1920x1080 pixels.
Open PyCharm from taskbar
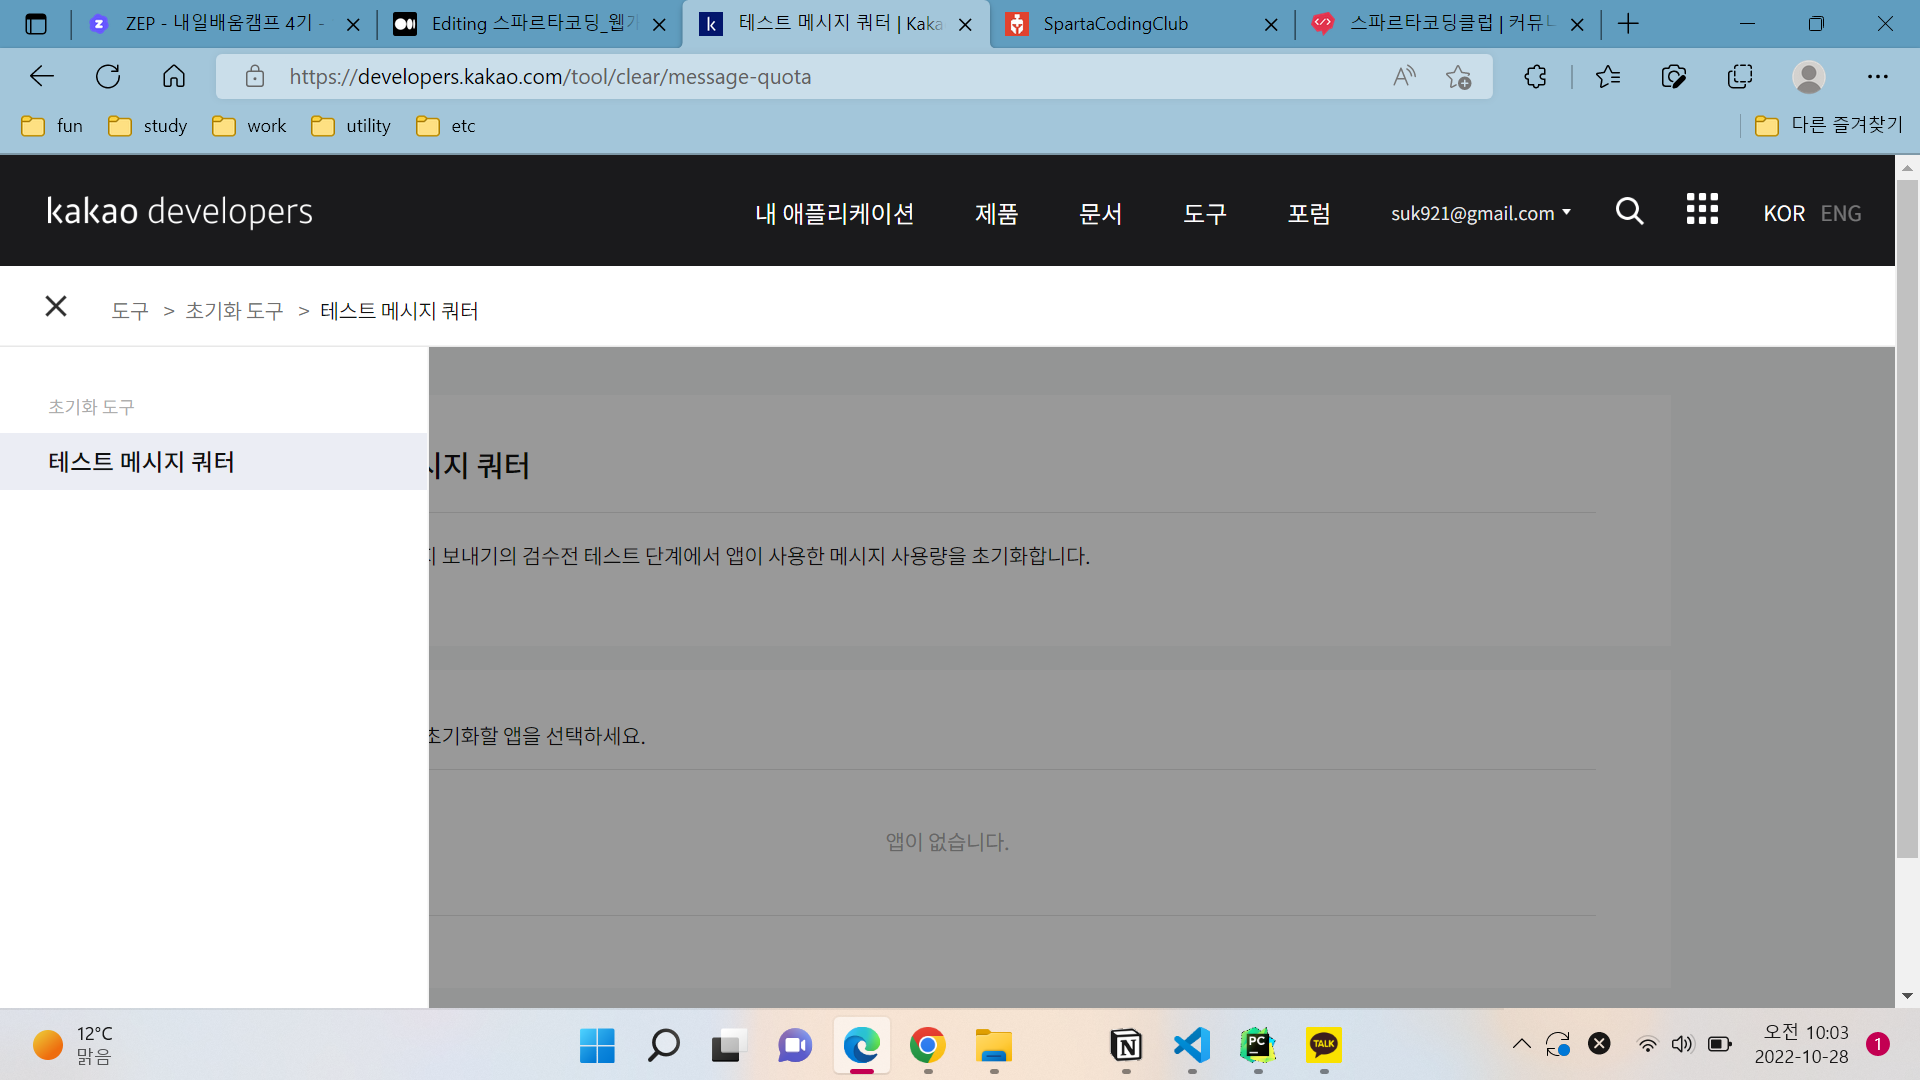[x=1258, y=1046]
